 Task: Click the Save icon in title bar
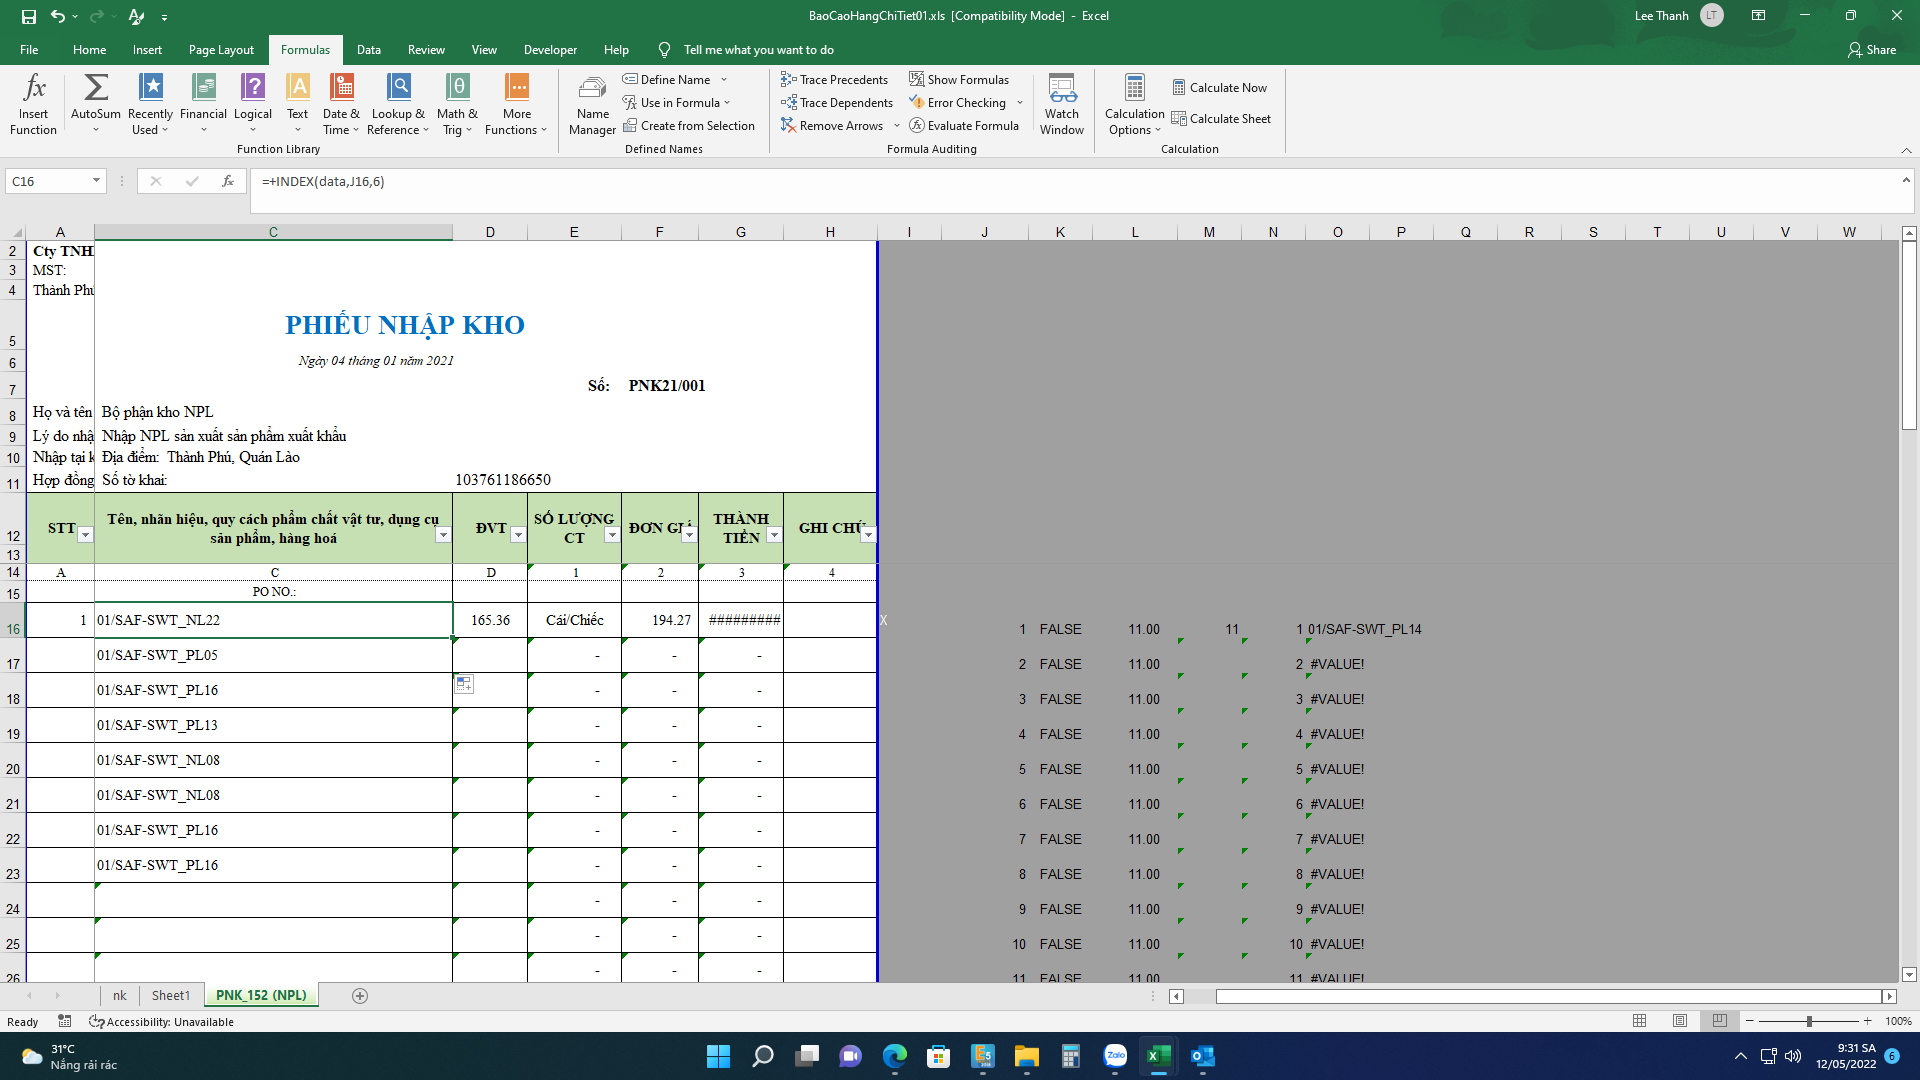tap(28, 16)
